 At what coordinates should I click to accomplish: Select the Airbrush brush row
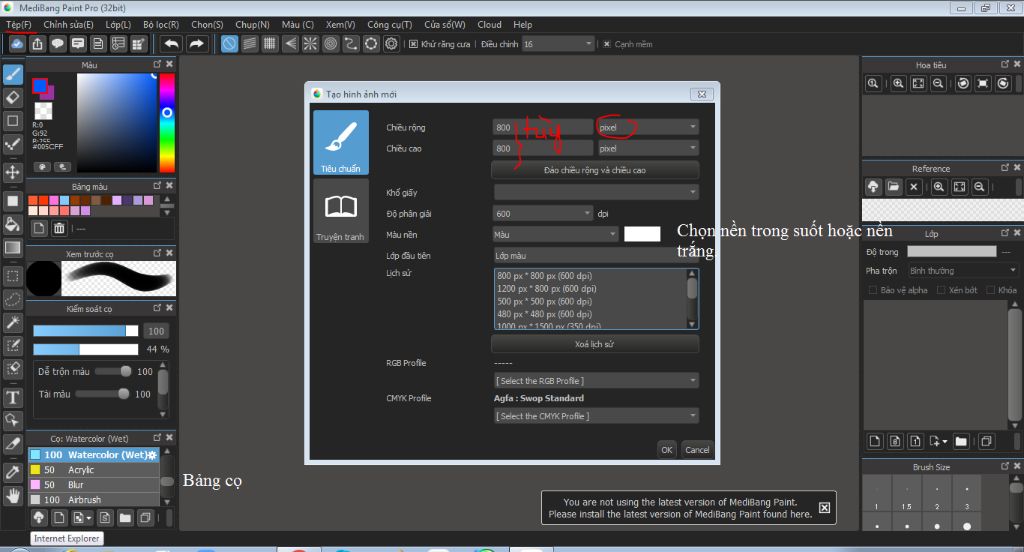(x=94, y=500)
